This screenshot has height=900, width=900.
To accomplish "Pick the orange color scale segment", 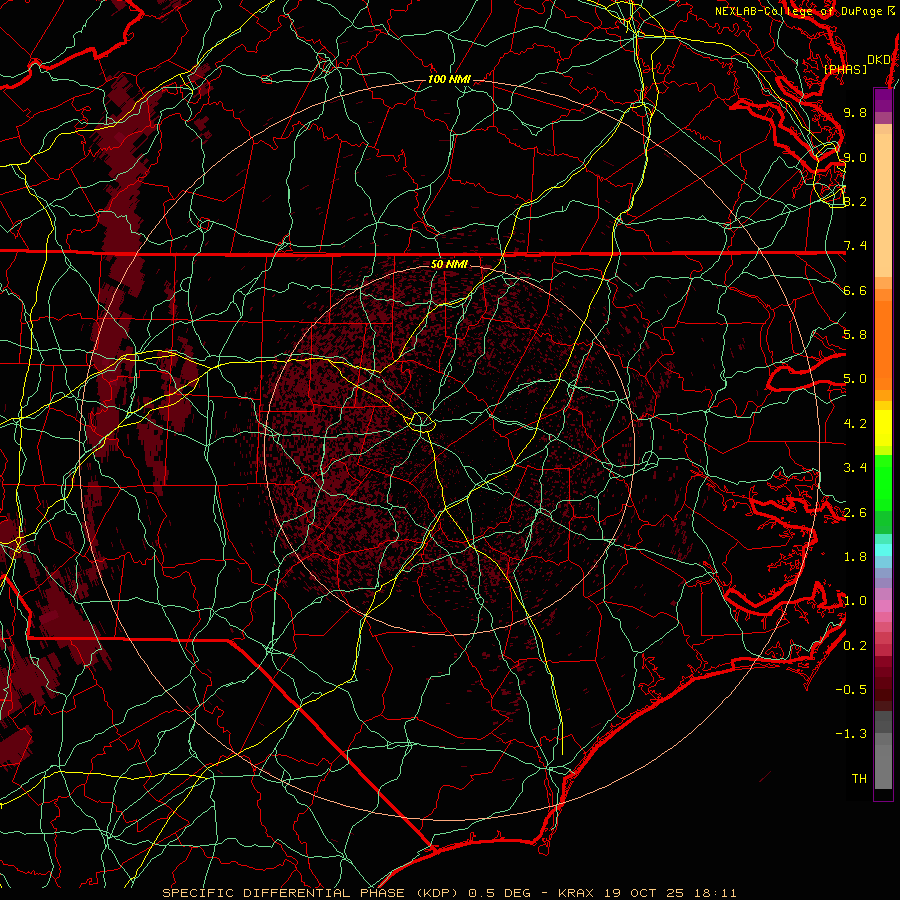I will (x=883, y=346).
